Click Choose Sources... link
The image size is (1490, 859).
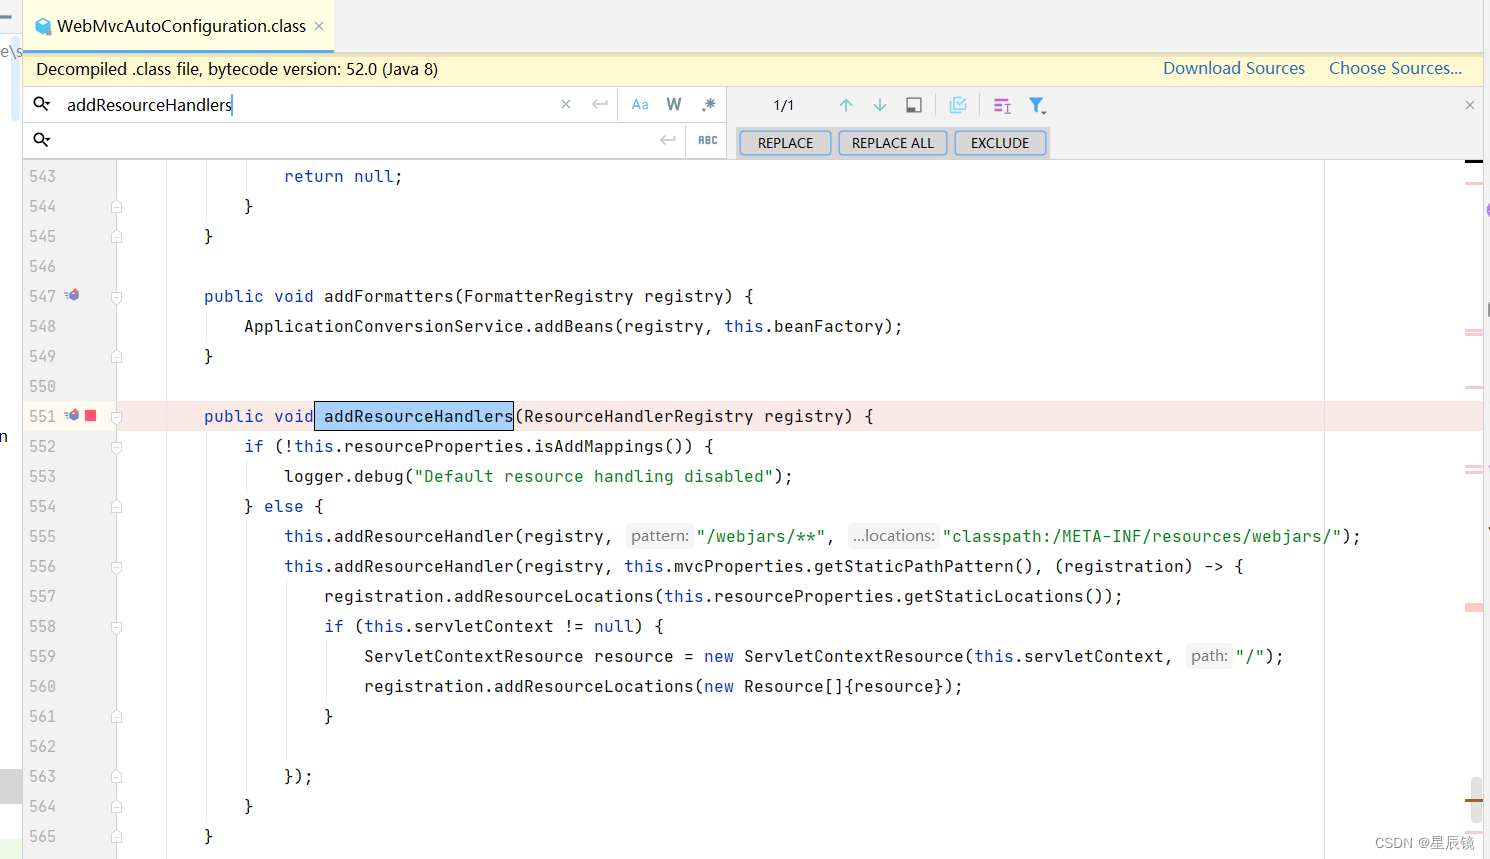pyautogui.click(x=1395, y=68)
